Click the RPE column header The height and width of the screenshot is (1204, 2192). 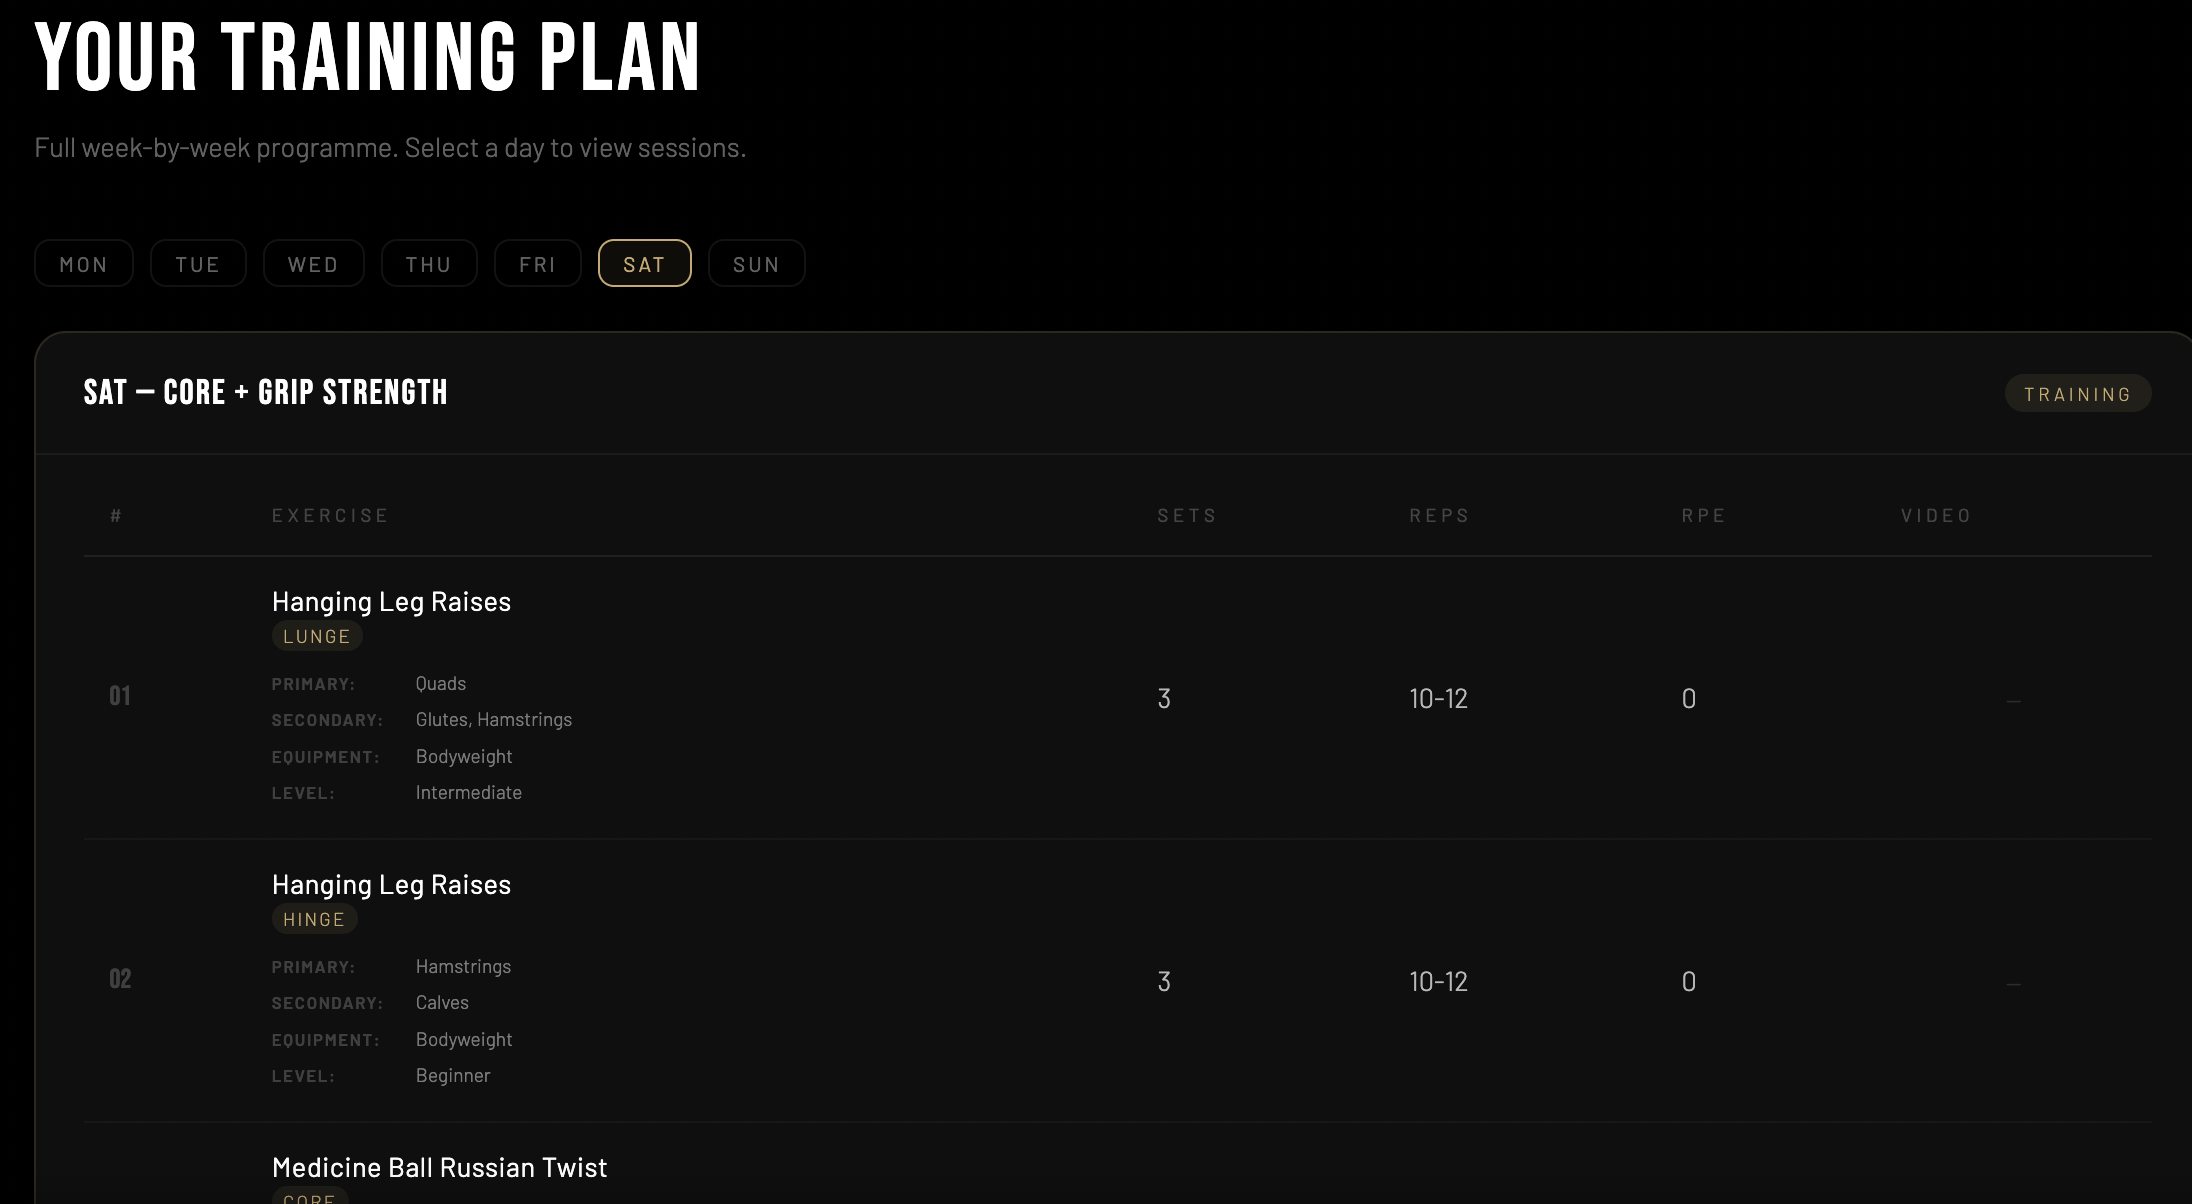pos(1703,515)
